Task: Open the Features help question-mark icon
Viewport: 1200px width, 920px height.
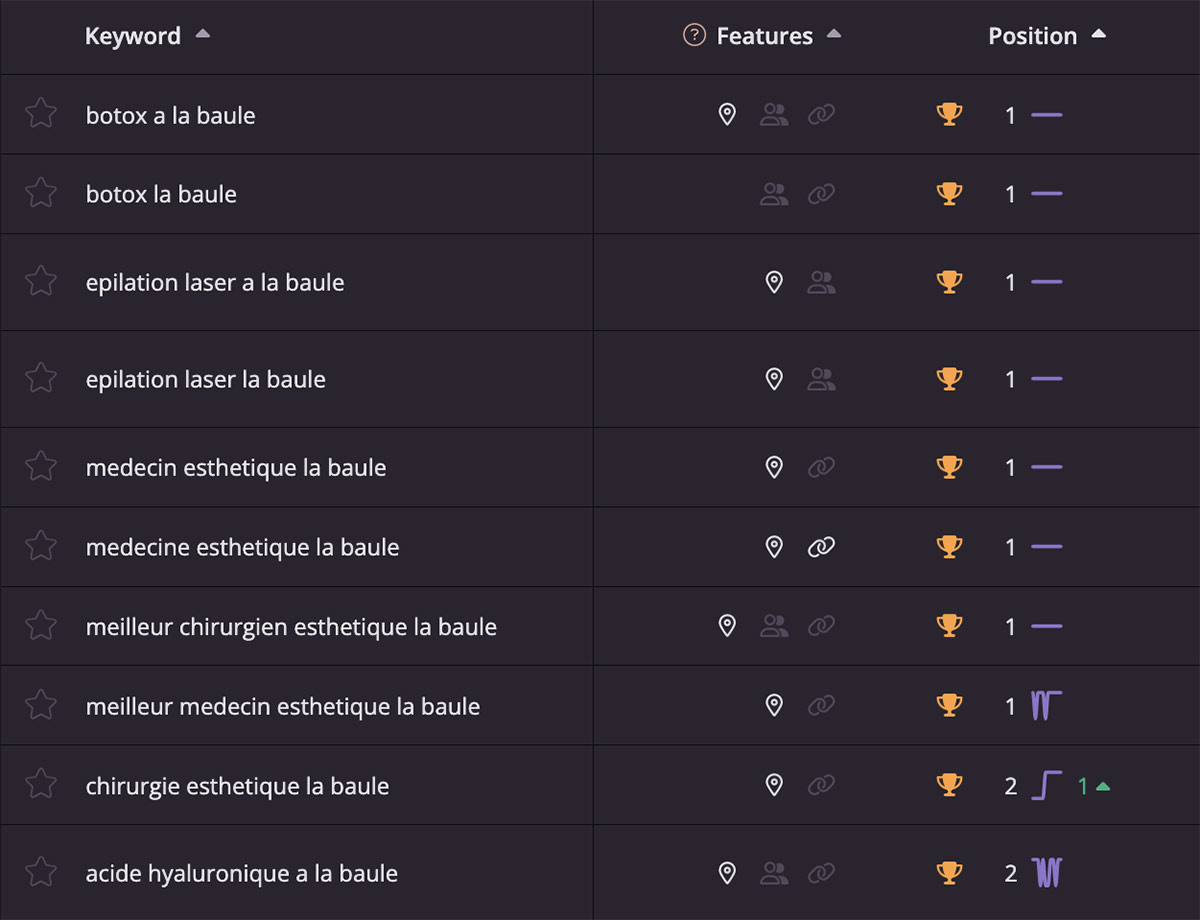Action: pos(694,35)
